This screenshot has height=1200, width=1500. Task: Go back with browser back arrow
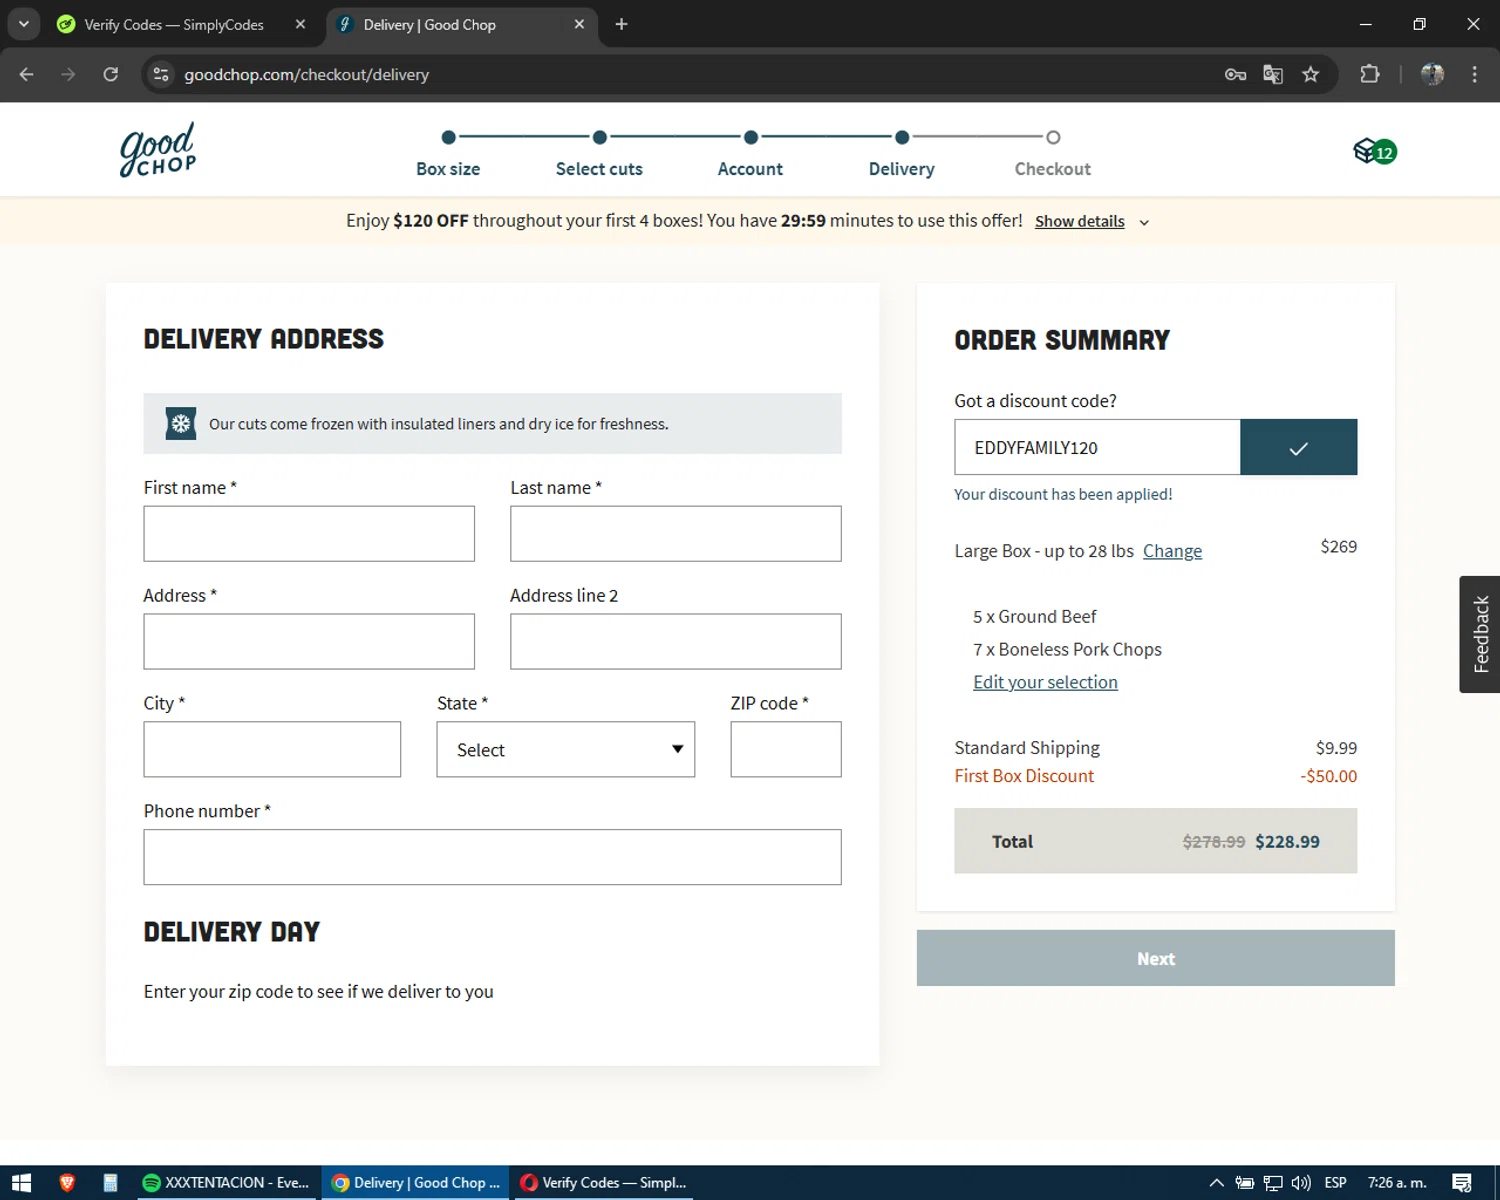pos(27,74)
